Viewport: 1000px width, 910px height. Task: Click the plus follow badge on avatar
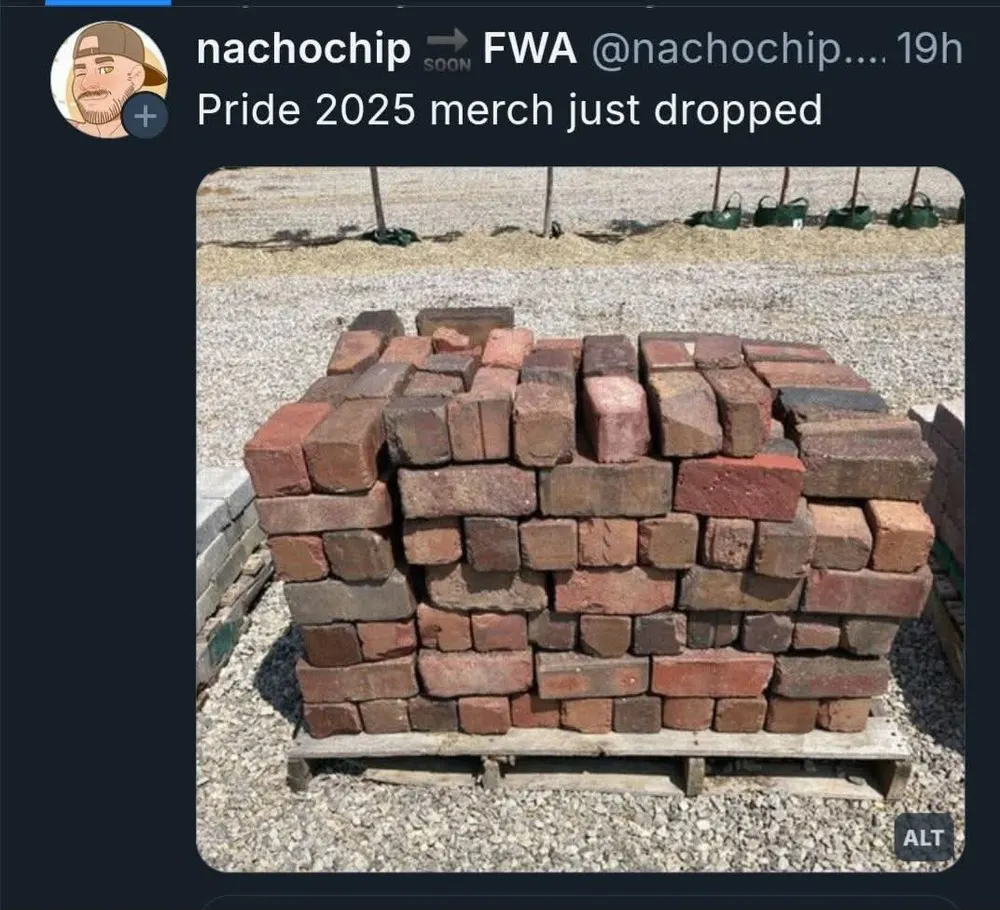tap(145, 116)
